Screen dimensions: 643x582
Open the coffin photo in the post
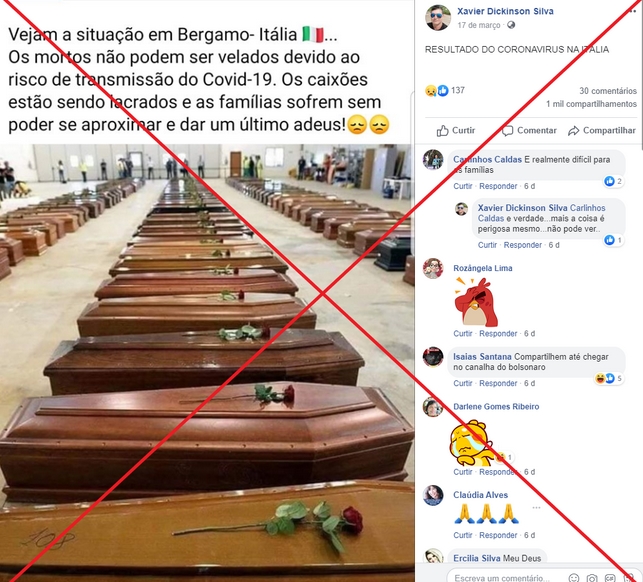207,363
